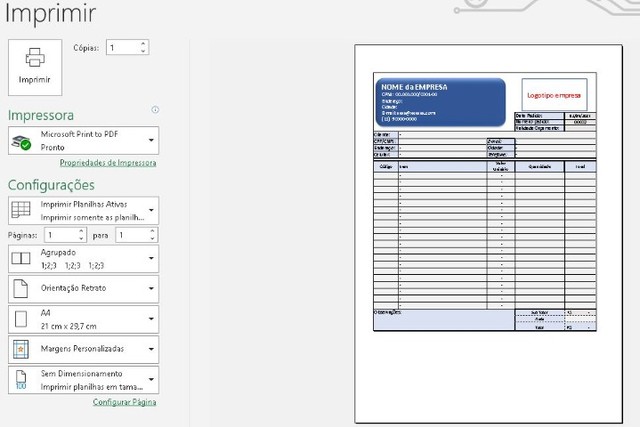Open Propriedades de Impressora link

108,162
